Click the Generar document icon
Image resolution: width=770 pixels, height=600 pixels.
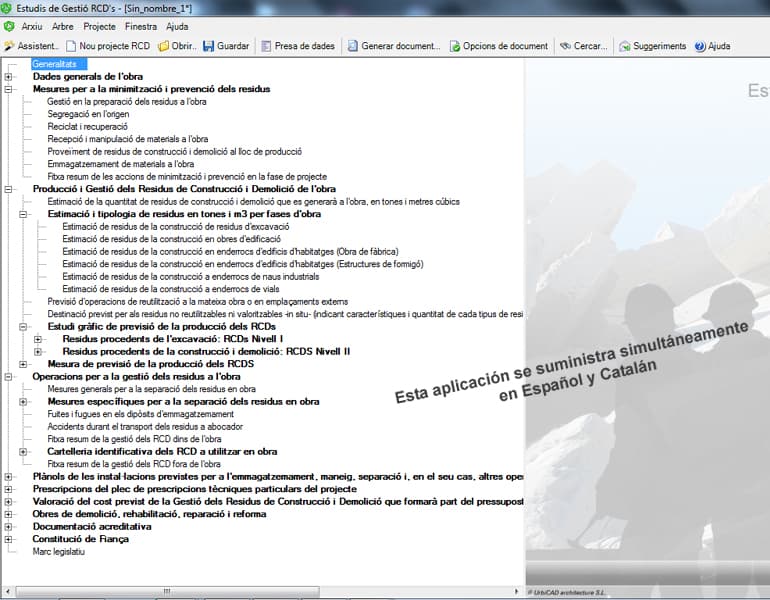coord(353,46)
